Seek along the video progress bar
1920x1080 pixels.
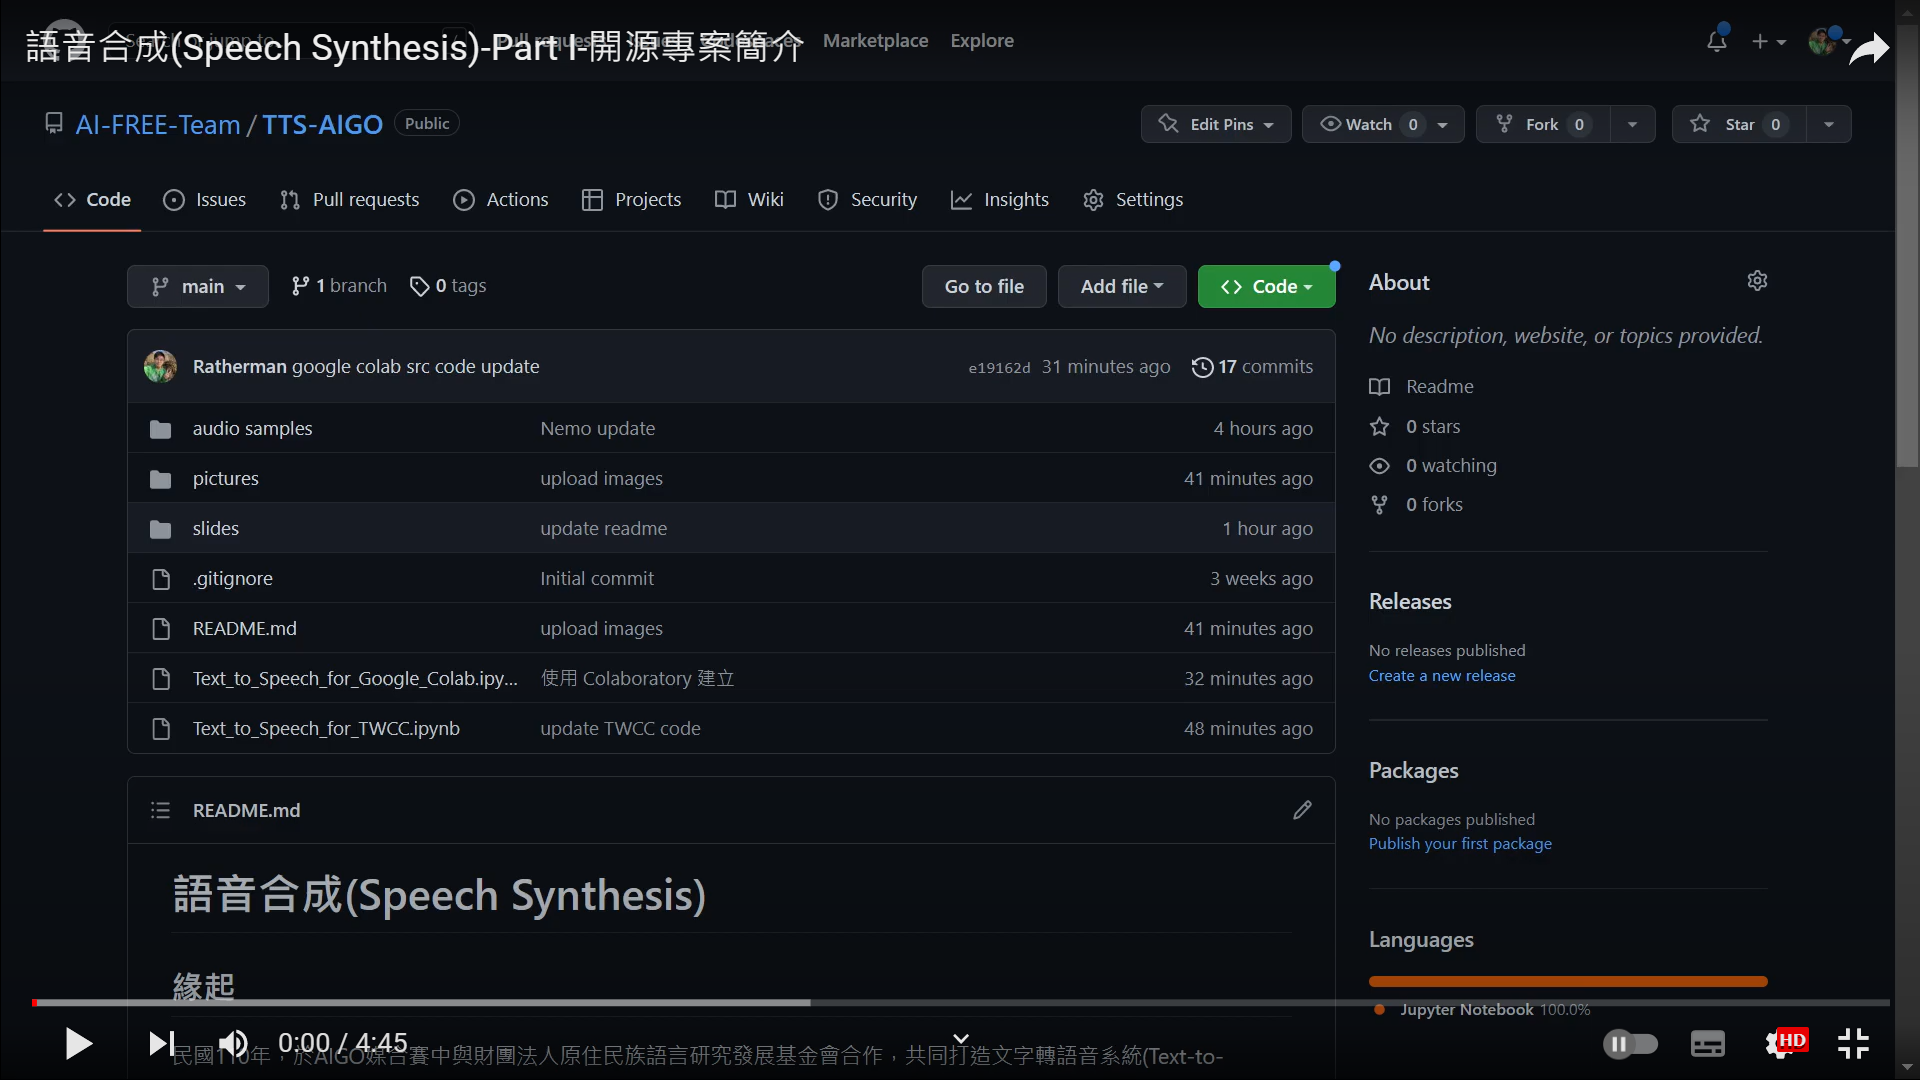pos(960,1002)
